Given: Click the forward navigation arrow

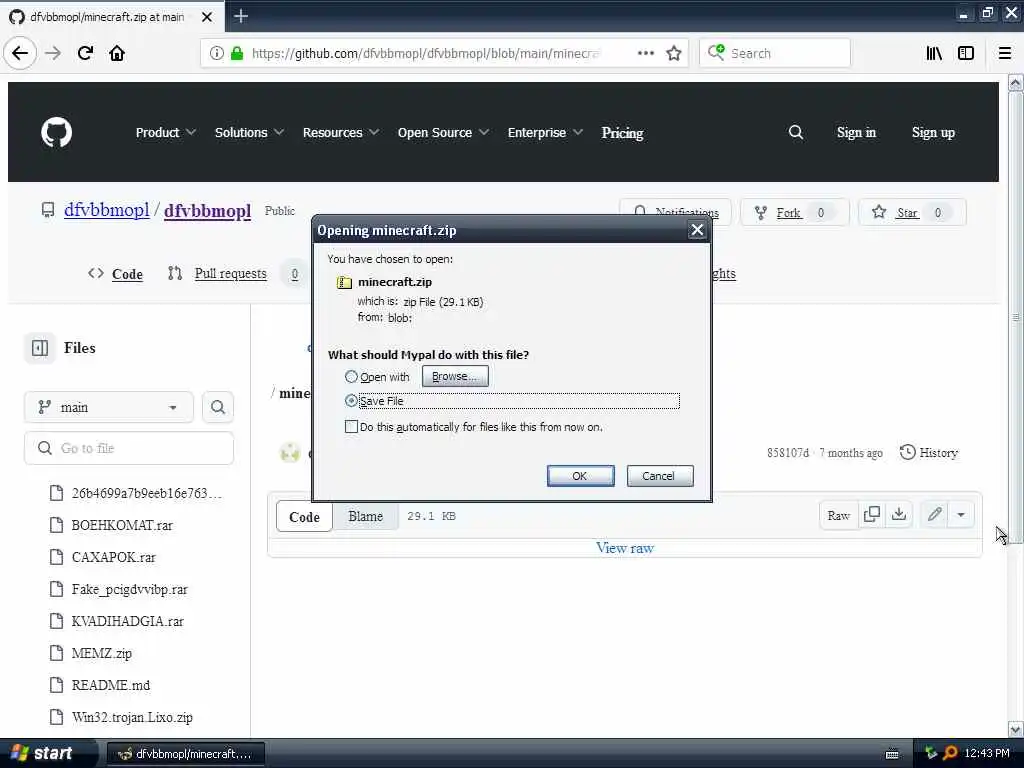Looking at the screenshot, I should coord(53,53).
